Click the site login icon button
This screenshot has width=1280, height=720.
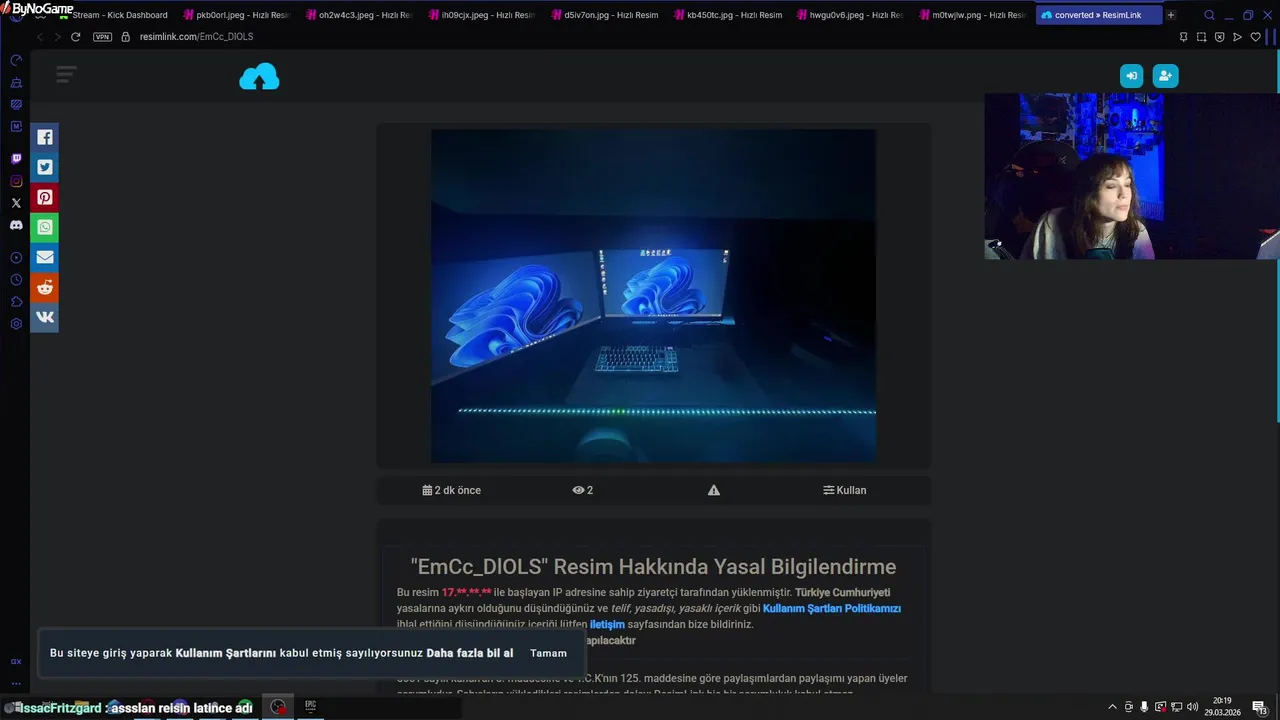[x=1132, y=76]
